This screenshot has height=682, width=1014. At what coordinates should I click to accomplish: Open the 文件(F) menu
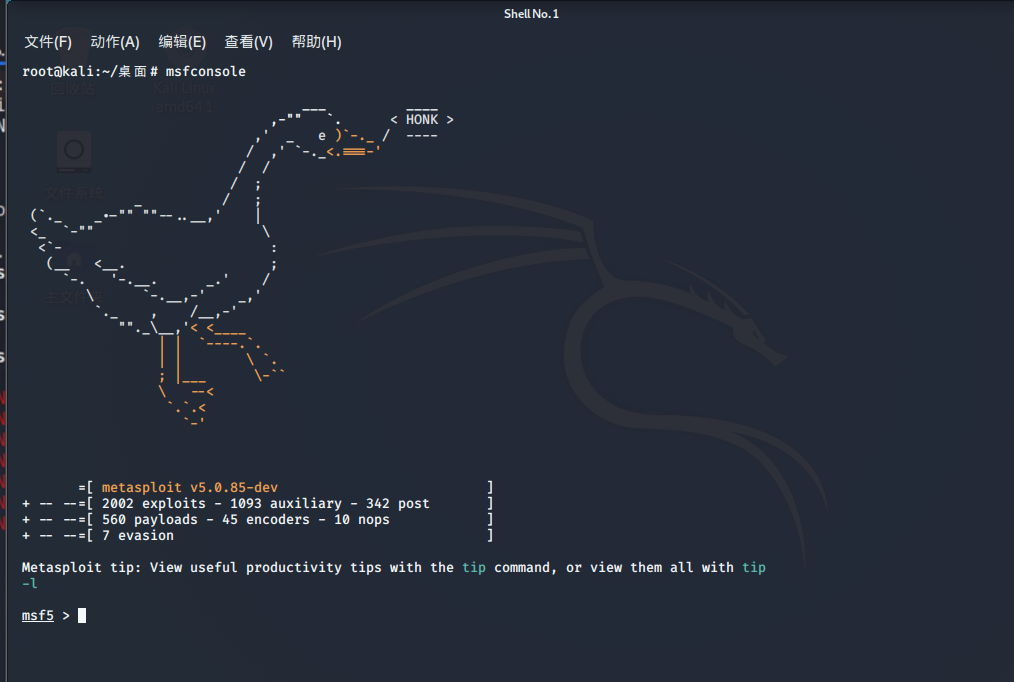coord(48,42)
